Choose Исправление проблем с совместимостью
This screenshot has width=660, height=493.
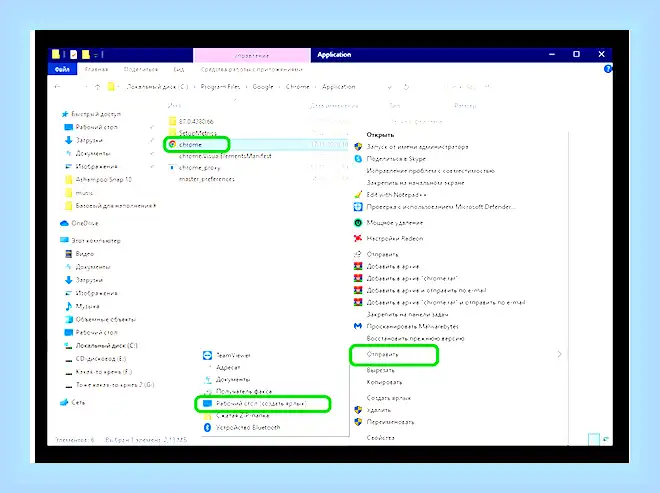coord(430,171)
